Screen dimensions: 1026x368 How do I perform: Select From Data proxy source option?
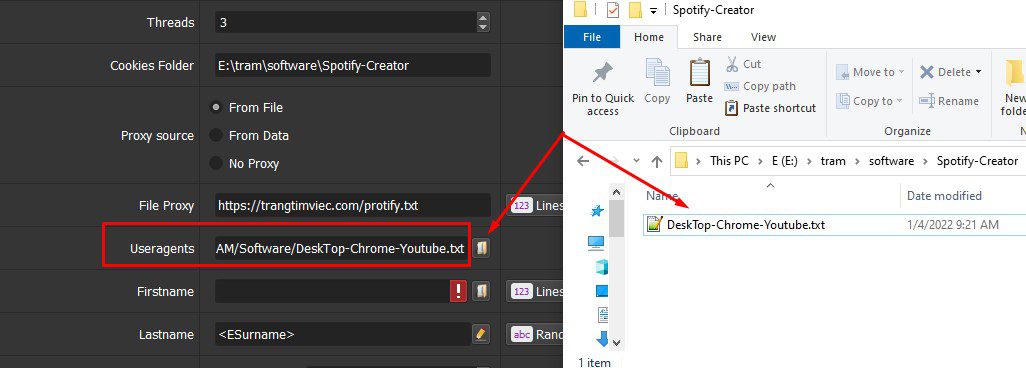[215, 136]
